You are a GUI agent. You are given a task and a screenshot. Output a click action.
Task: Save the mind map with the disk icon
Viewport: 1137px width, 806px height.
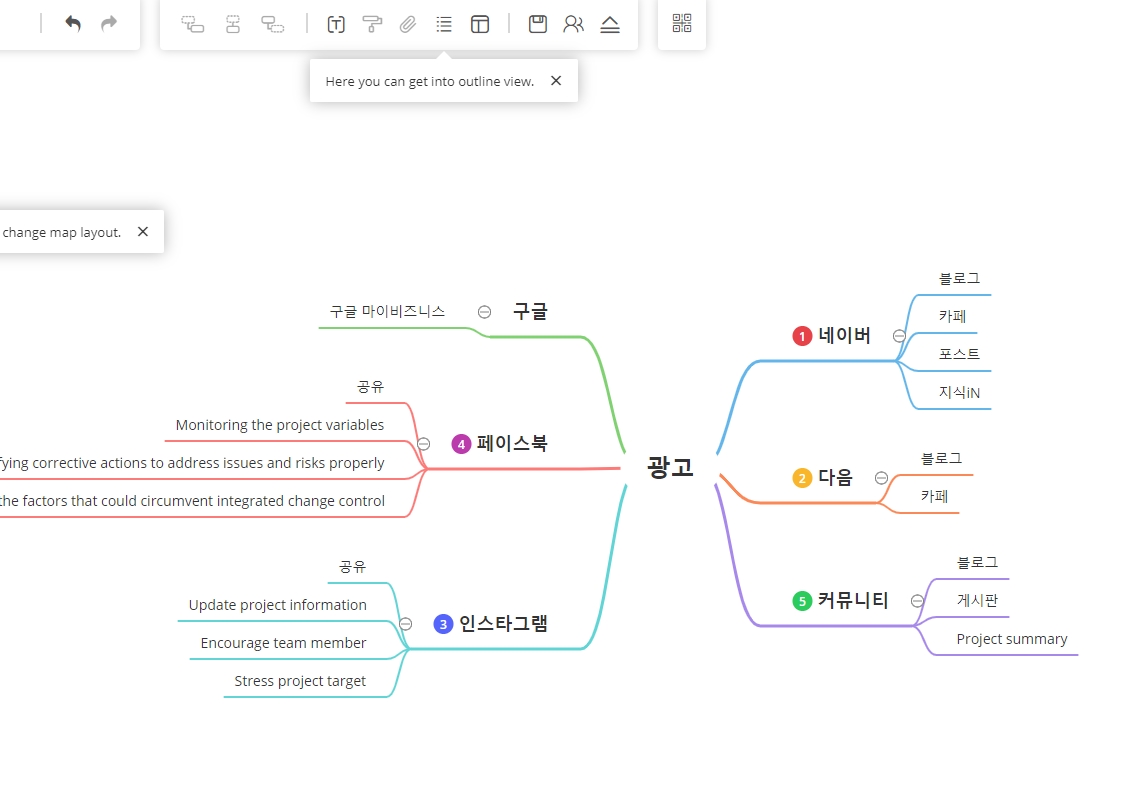537,24
